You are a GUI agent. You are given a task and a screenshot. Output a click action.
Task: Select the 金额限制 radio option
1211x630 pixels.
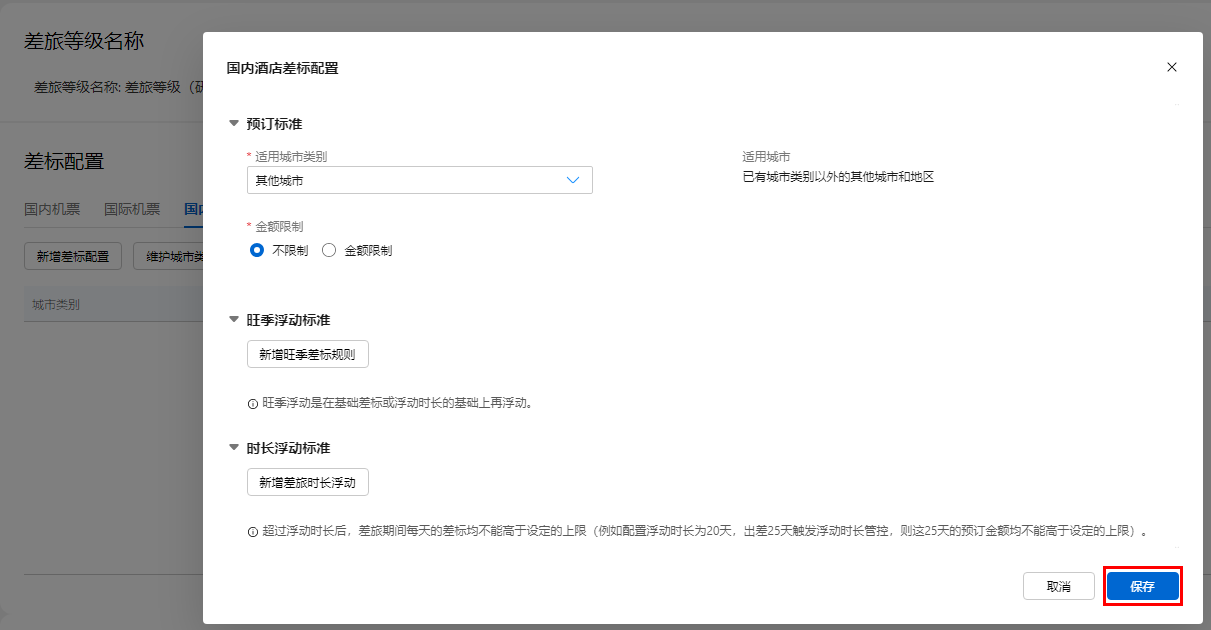329,251
